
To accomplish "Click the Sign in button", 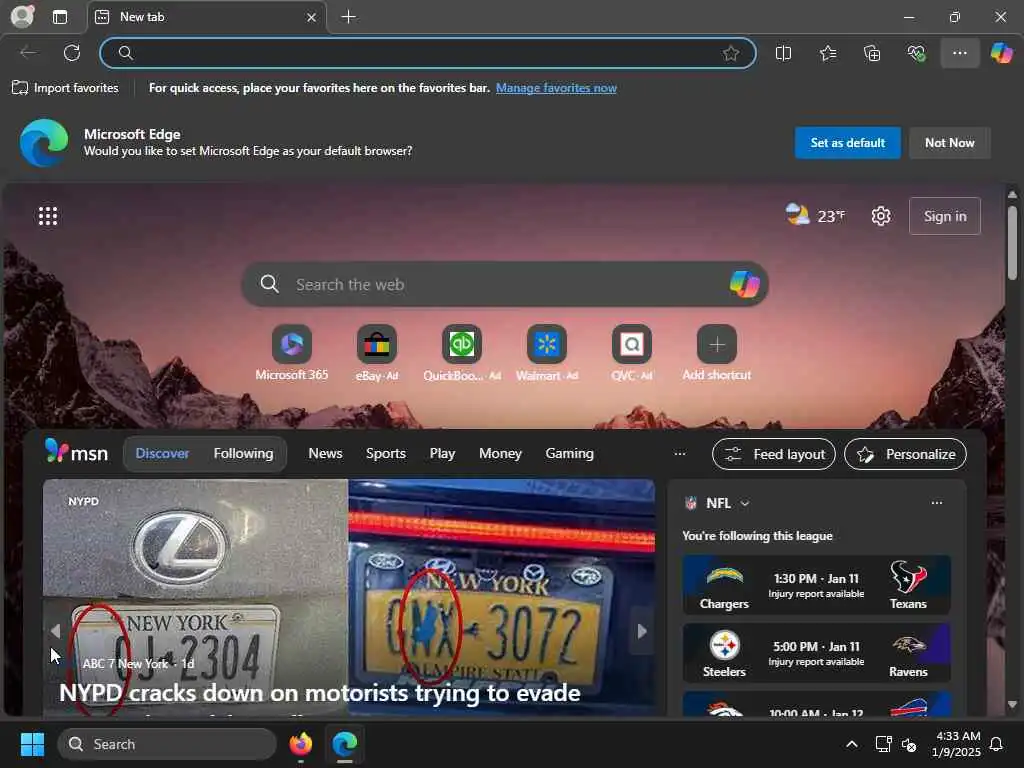I will tap(944, 216).
